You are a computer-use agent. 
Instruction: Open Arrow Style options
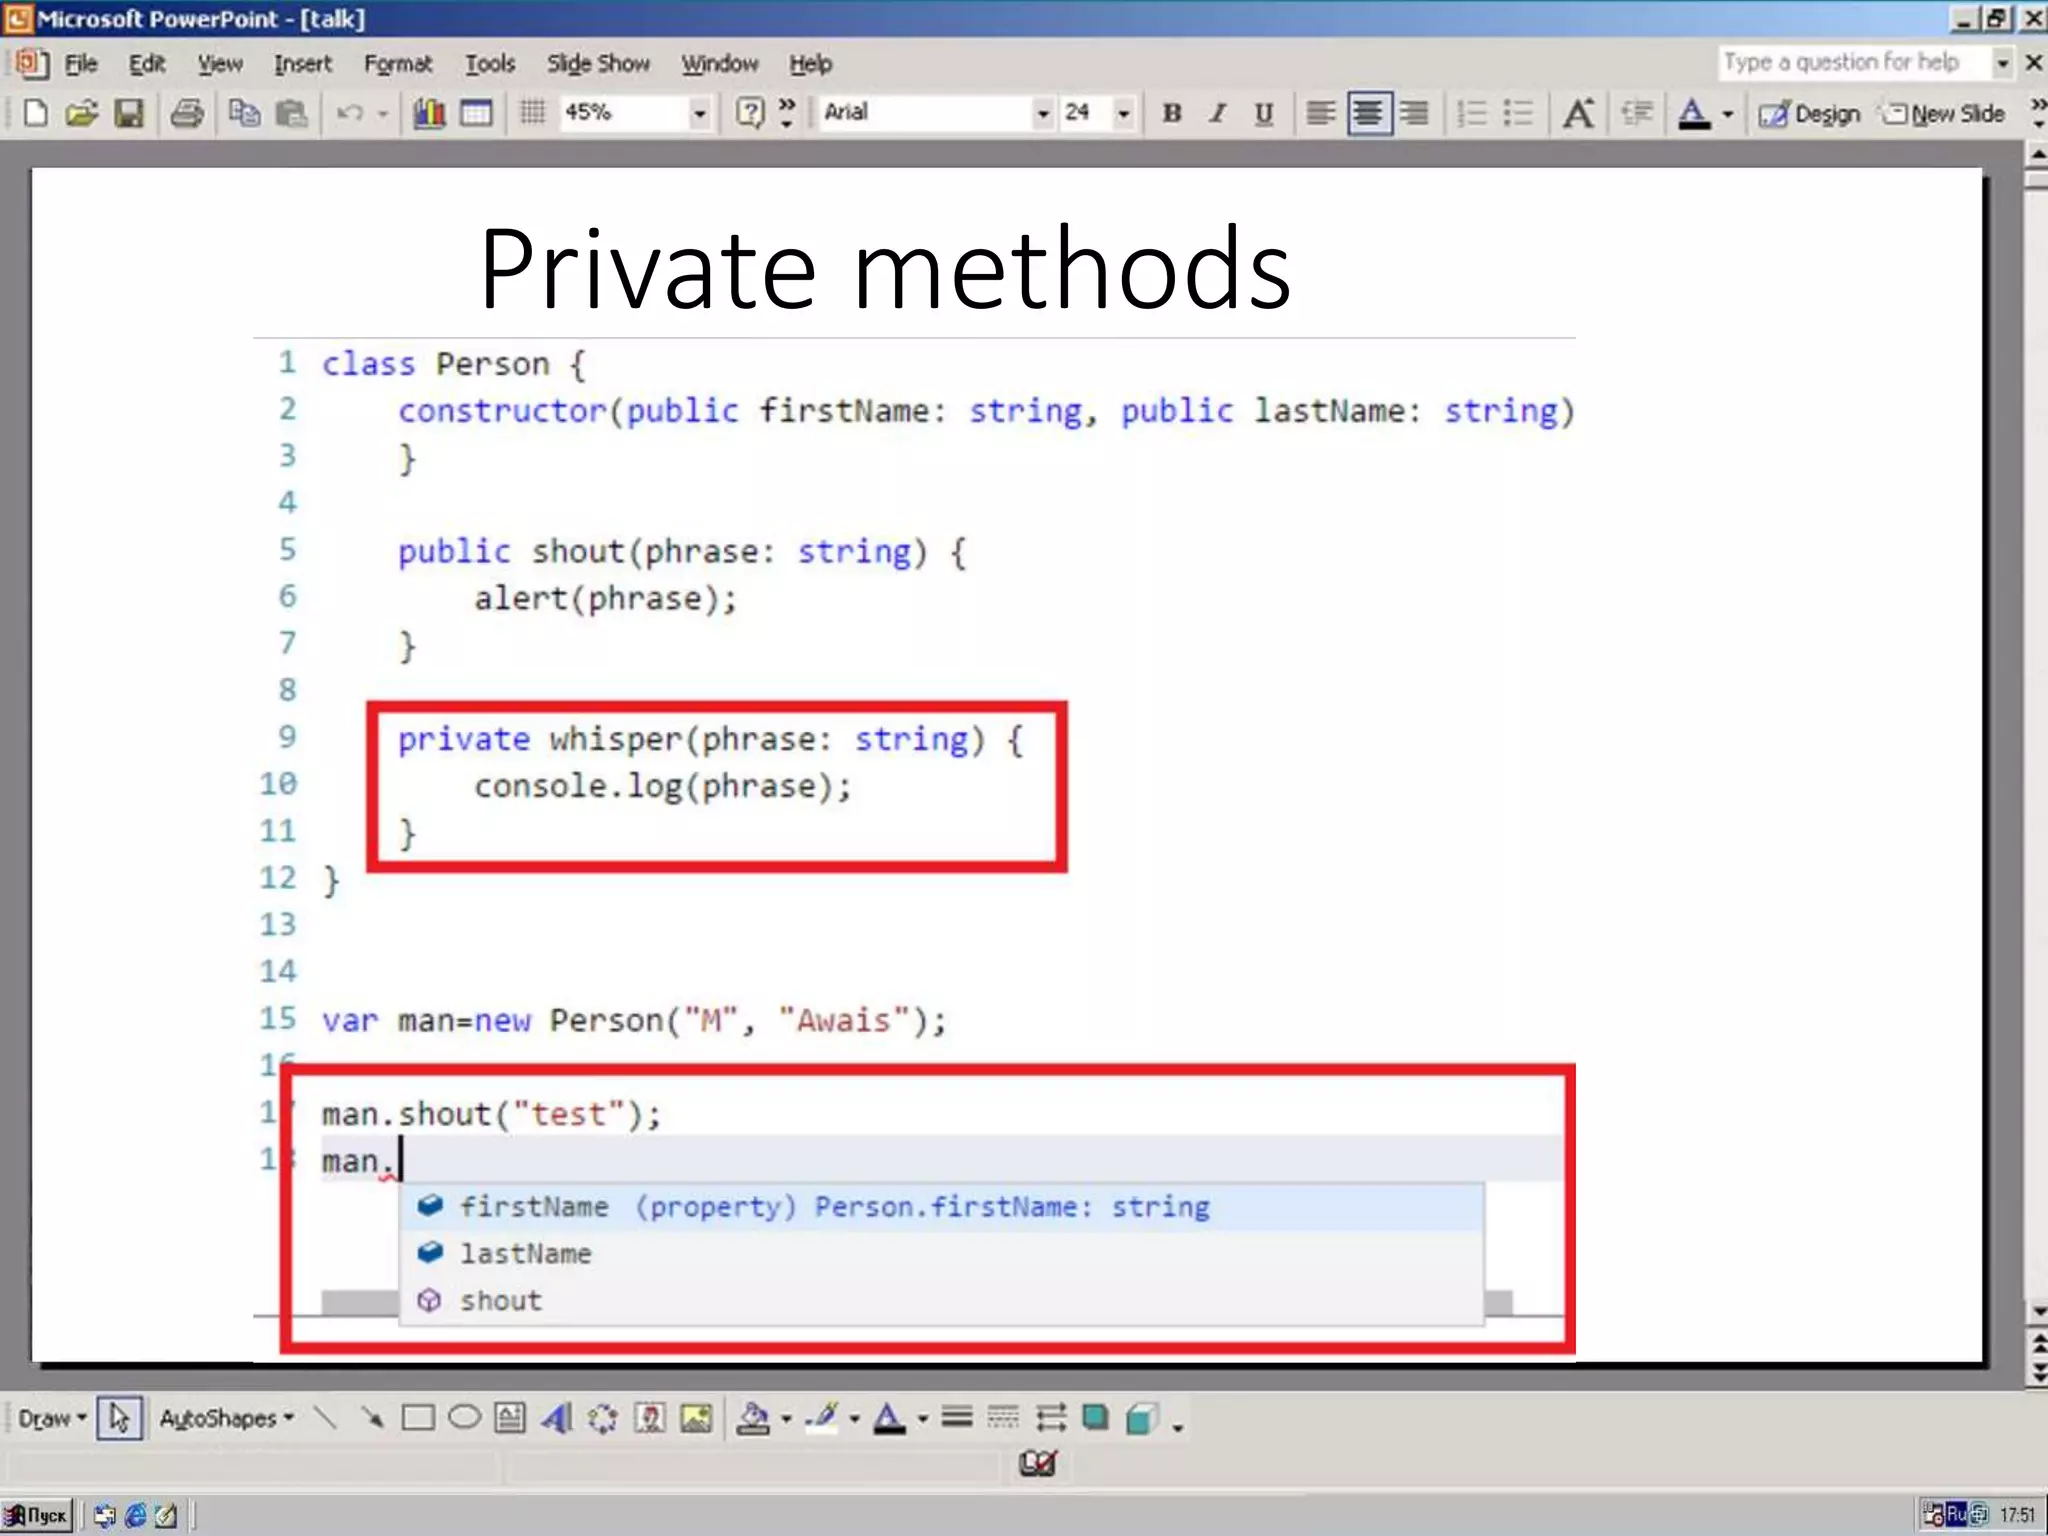(x=1050, y=1418)
